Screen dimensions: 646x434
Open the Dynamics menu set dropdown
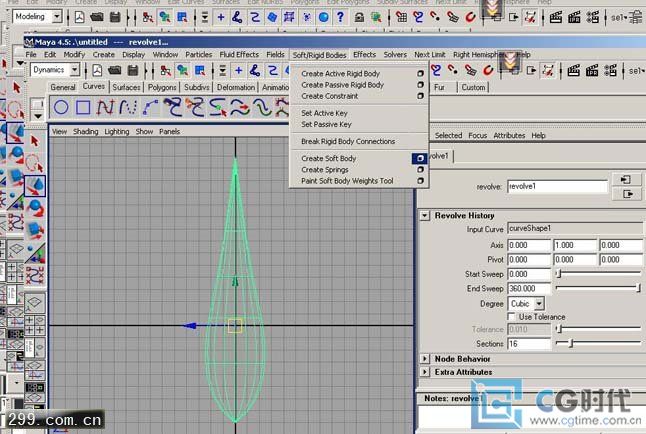click(x=75, y=70)
